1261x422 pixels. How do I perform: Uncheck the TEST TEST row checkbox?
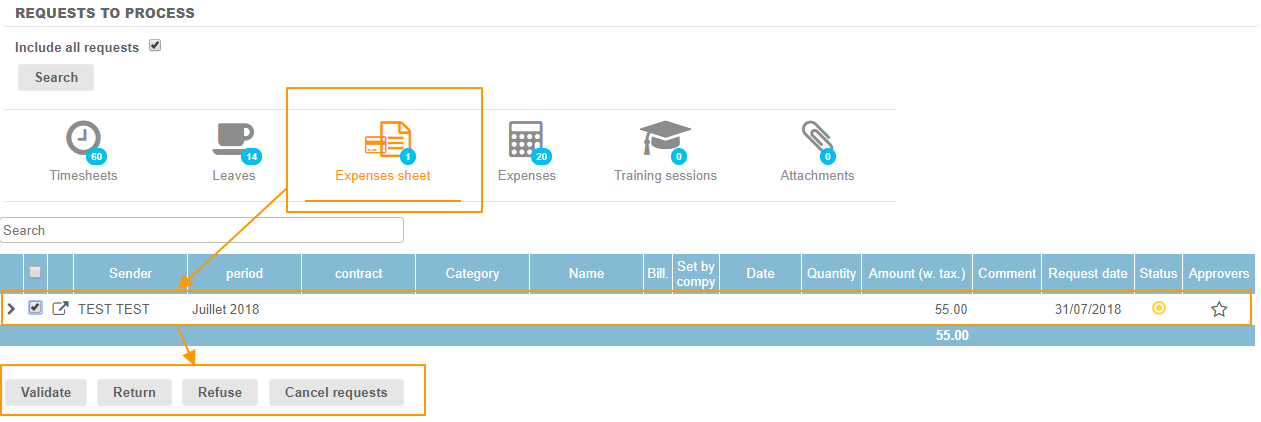tap(35, 308)
